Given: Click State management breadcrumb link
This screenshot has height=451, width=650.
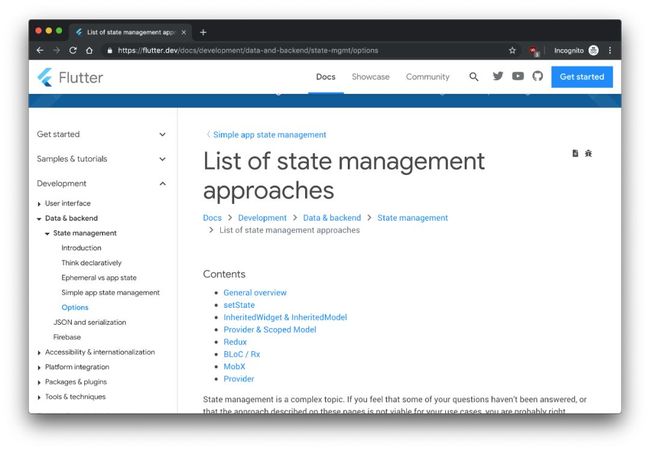Looking at the screenshot, I should point(412,218).
